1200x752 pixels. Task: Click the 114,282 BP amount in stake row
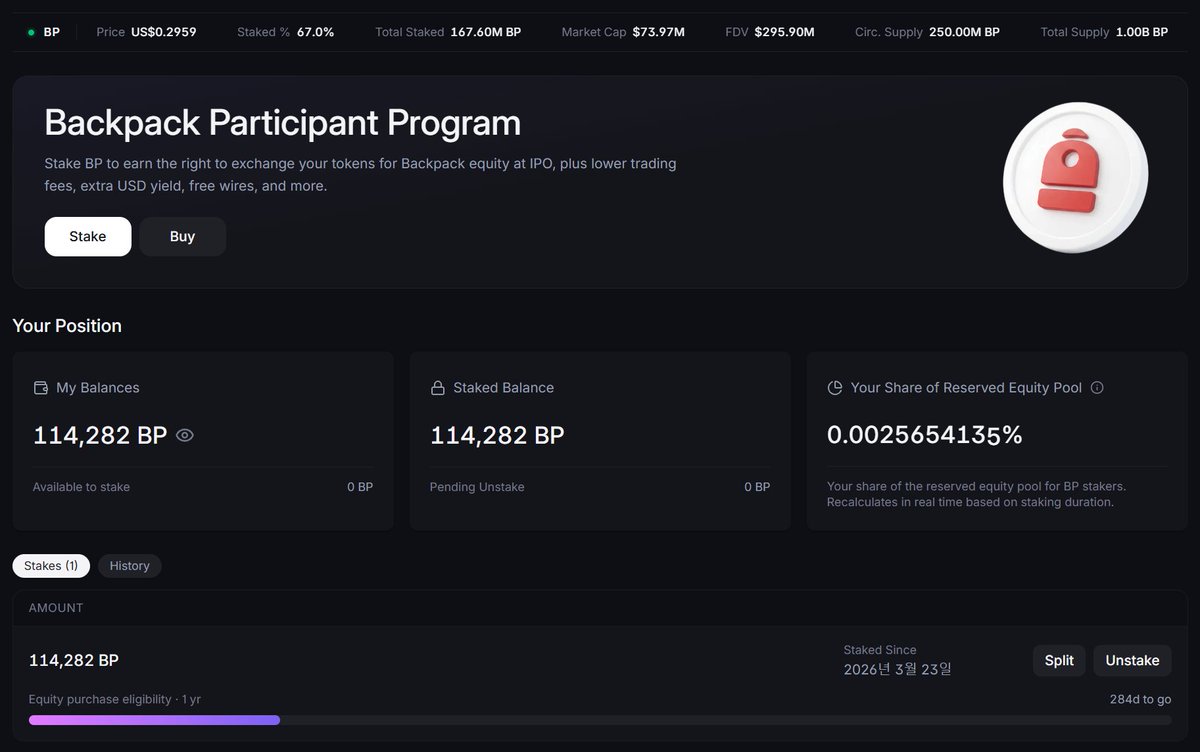(x=74, y=661)
